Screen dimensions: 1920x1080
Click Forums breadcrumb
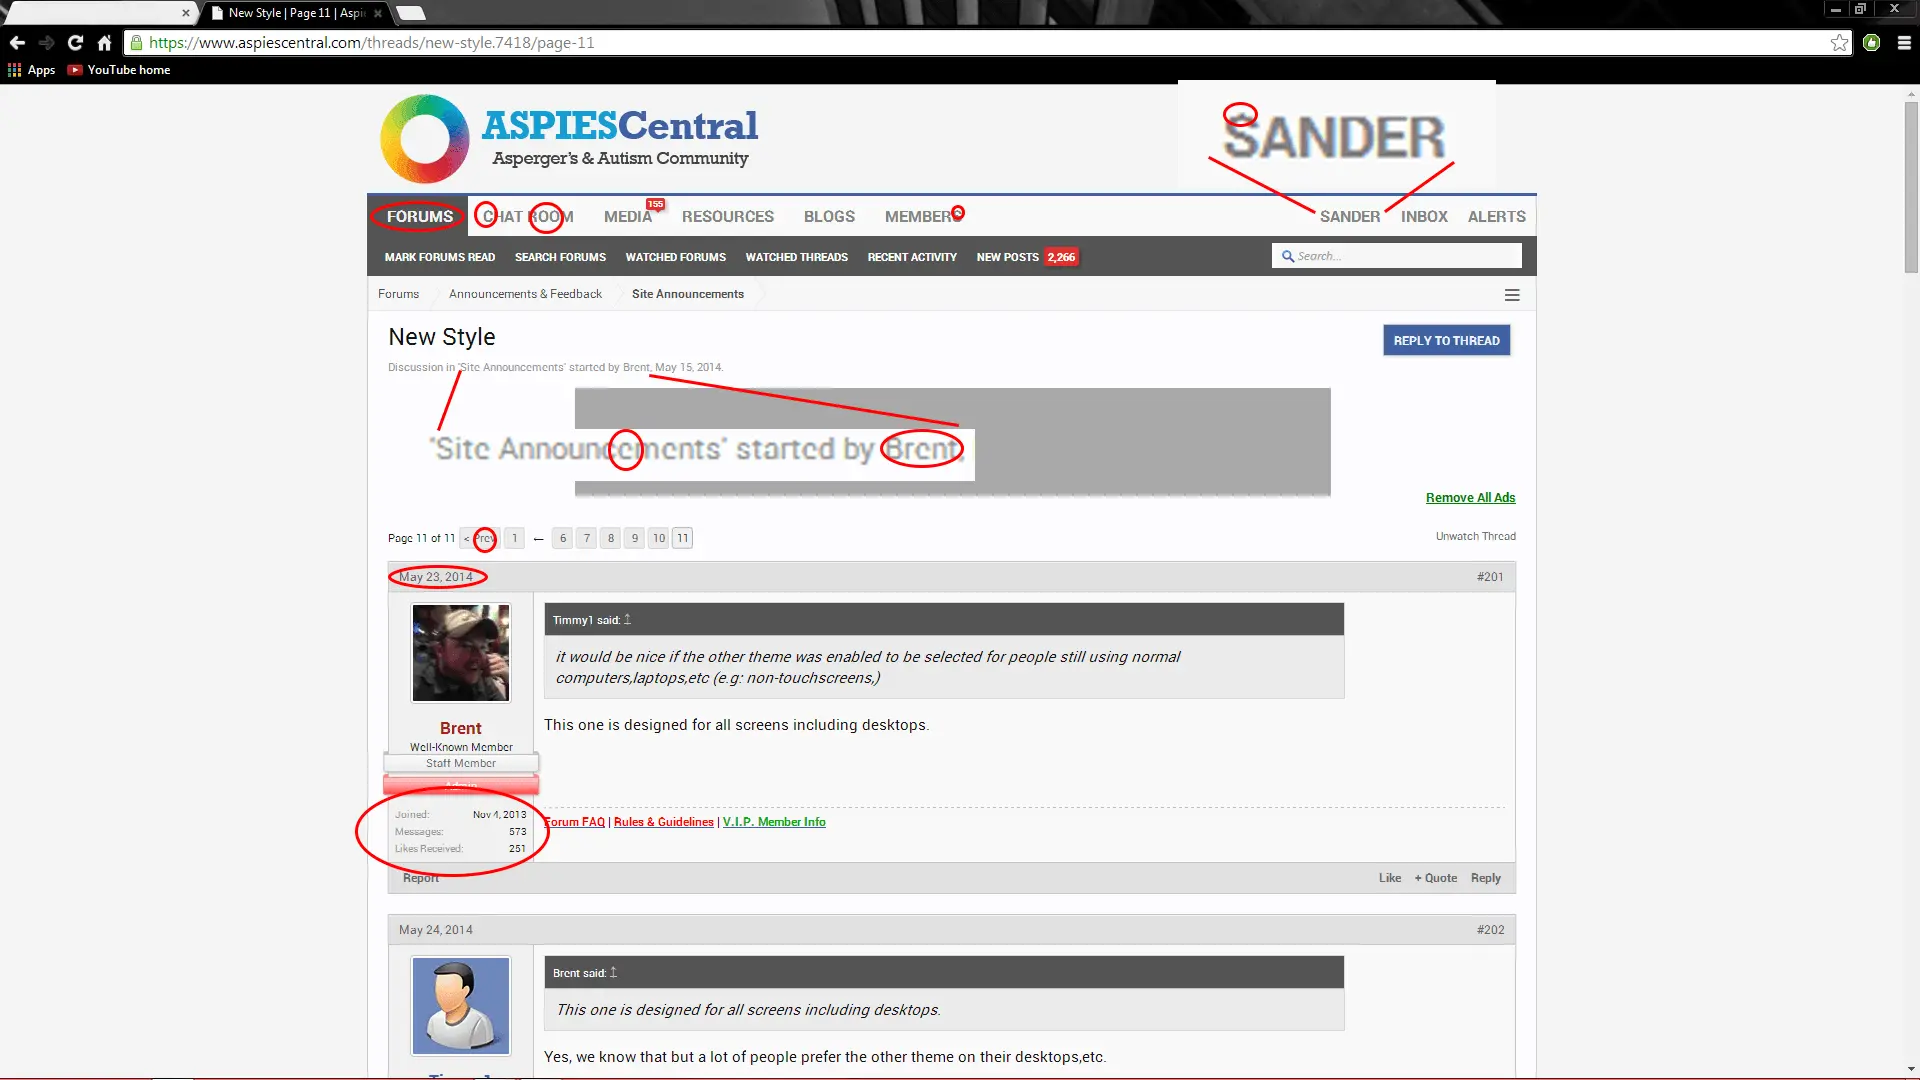coord(398,294)
